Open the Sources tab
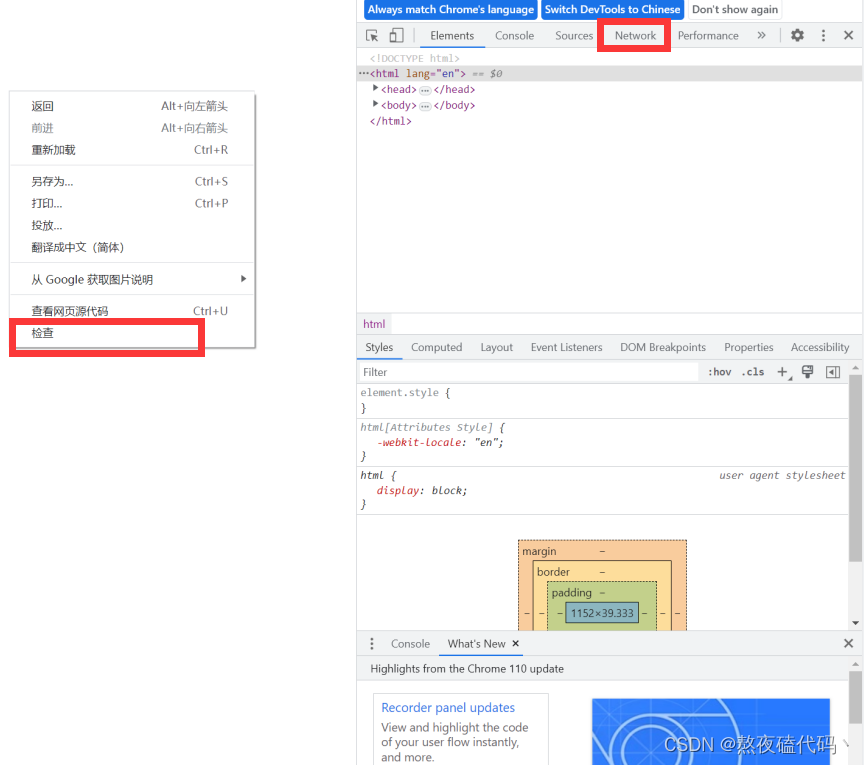The height and width of the screenshot is (765, 864). pyautogui.click(x=574, y=36)
